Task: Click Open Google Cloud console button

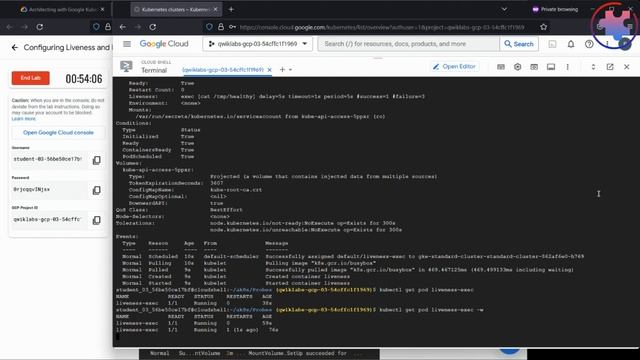Action: [58, 133]
